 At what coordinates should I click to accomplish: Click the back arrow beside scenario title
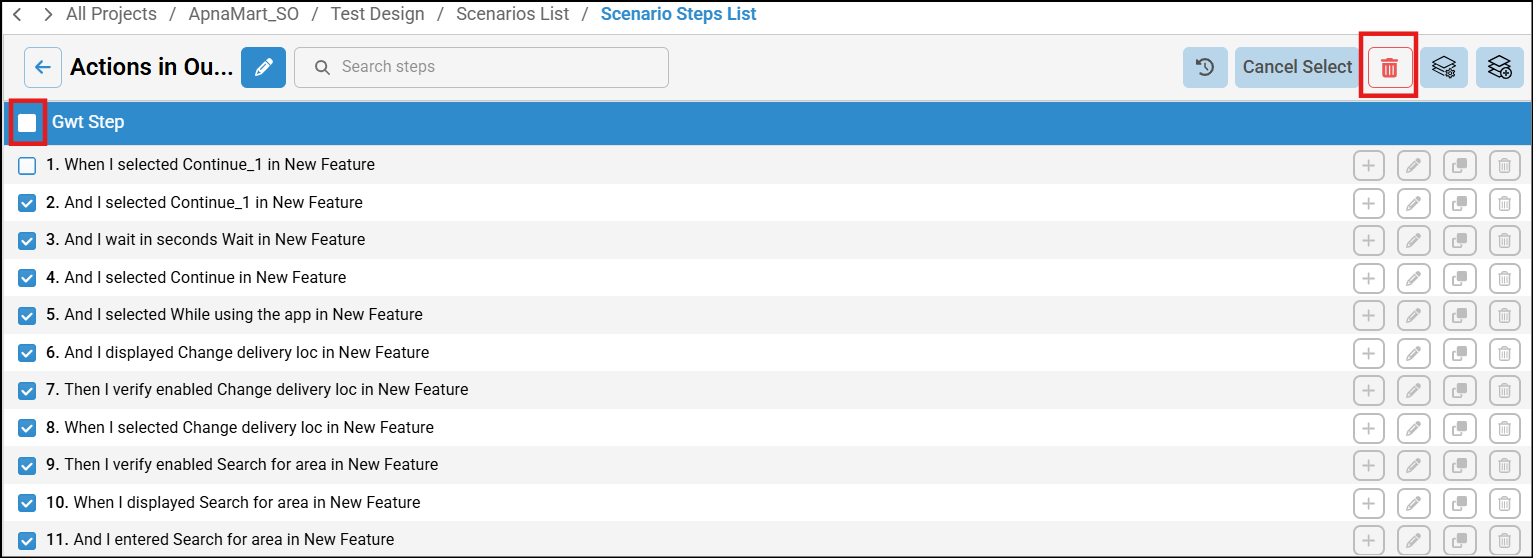(43, 67)
